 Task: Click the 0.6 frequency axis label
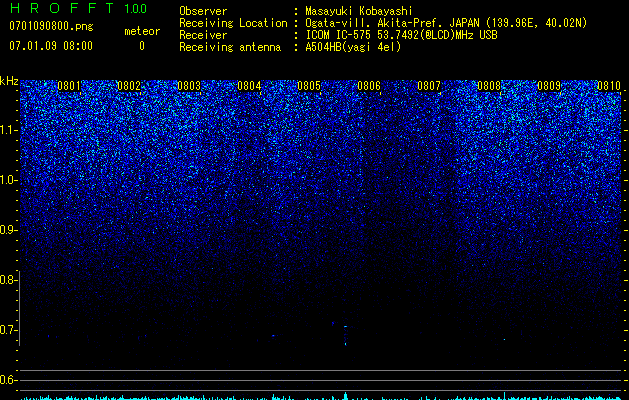point(8,380)
